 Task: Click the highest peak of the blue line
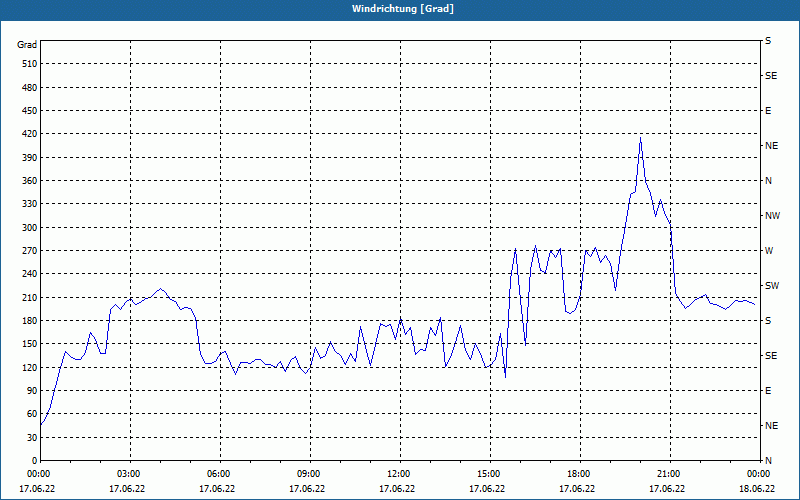point(640,138)
